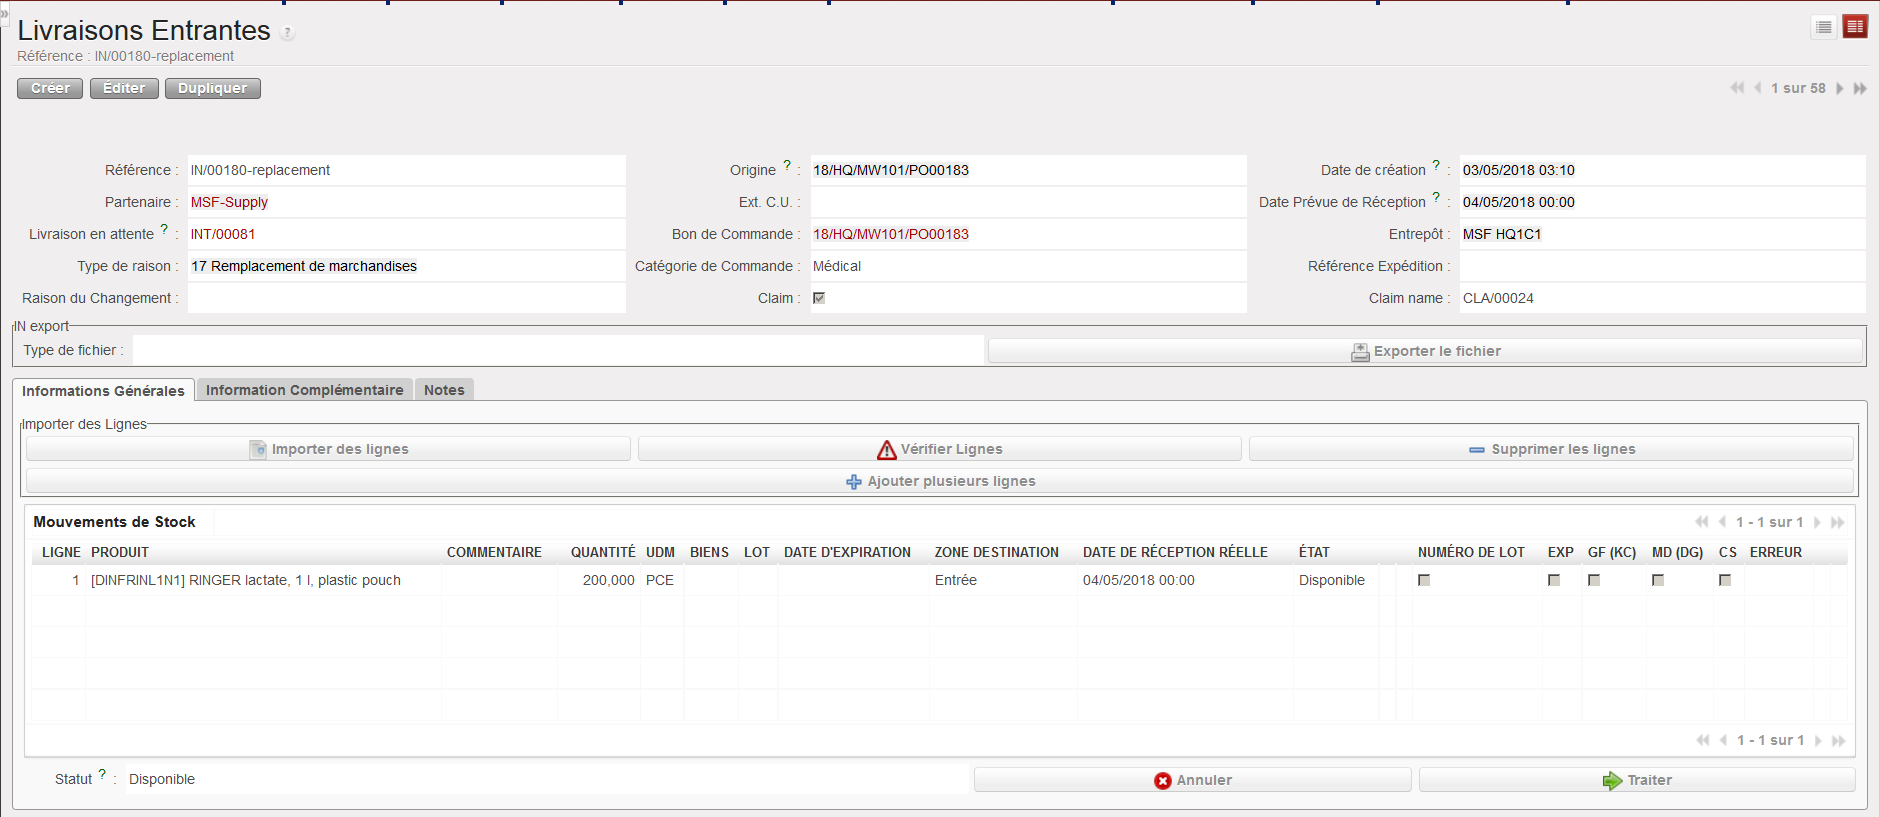Click help mark beside Date de création
The image size is (1880, 817).
click(x=1436, y=165)
